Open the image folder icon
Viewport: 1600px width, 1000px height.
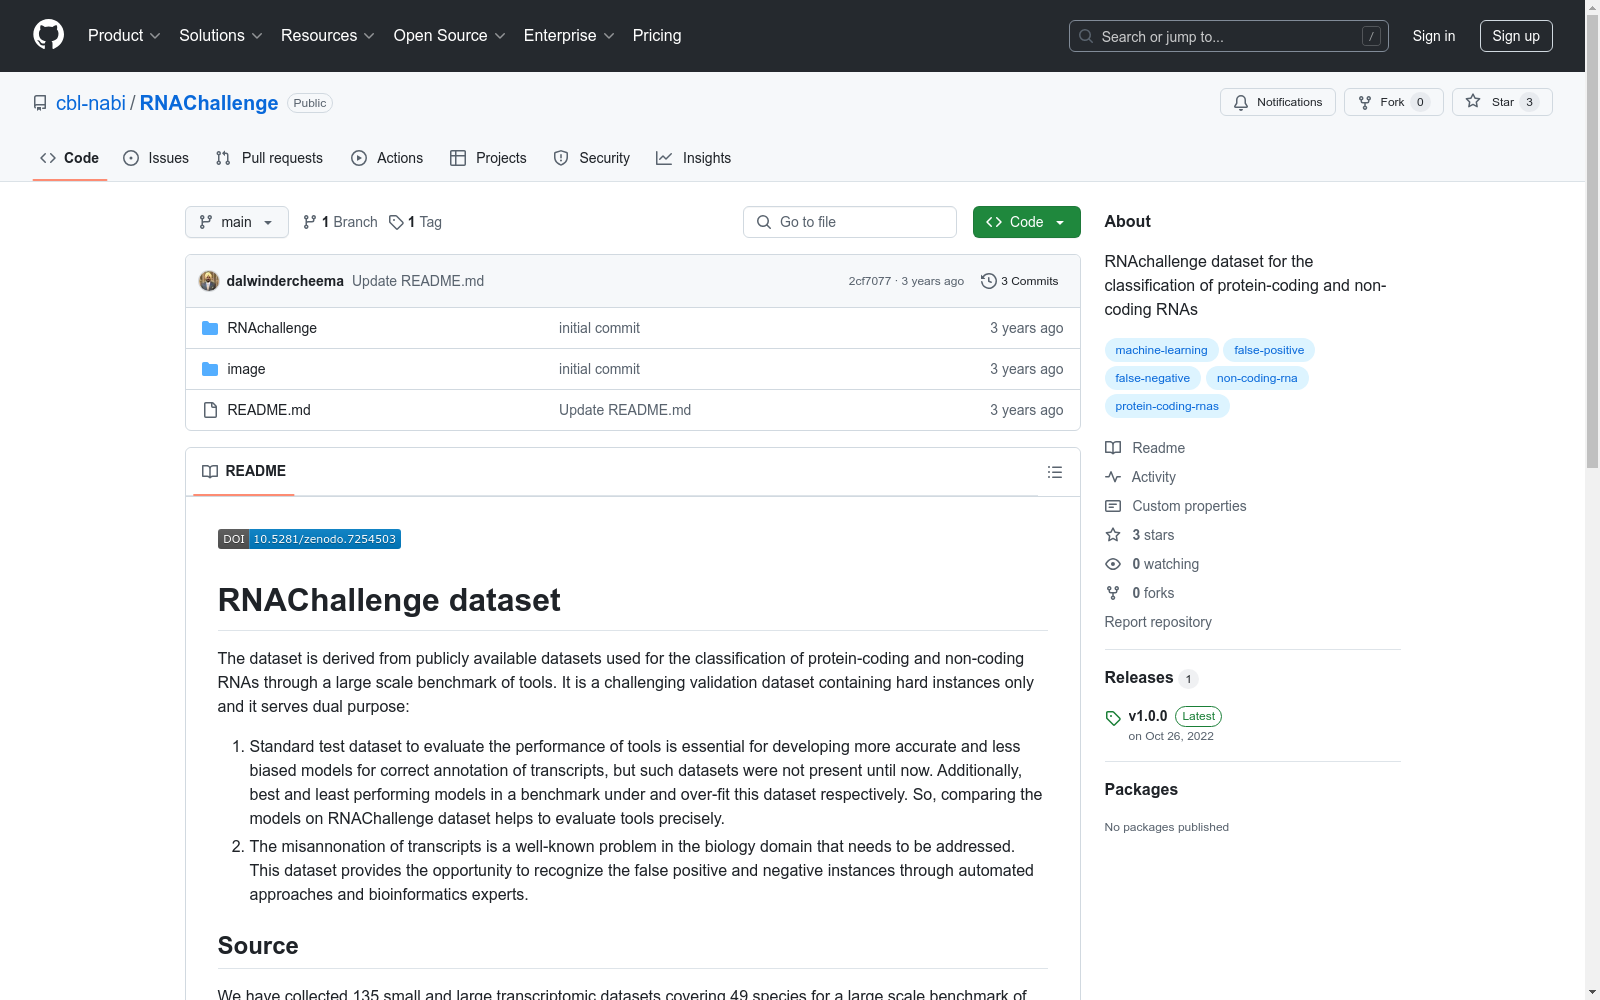[210, 369]
